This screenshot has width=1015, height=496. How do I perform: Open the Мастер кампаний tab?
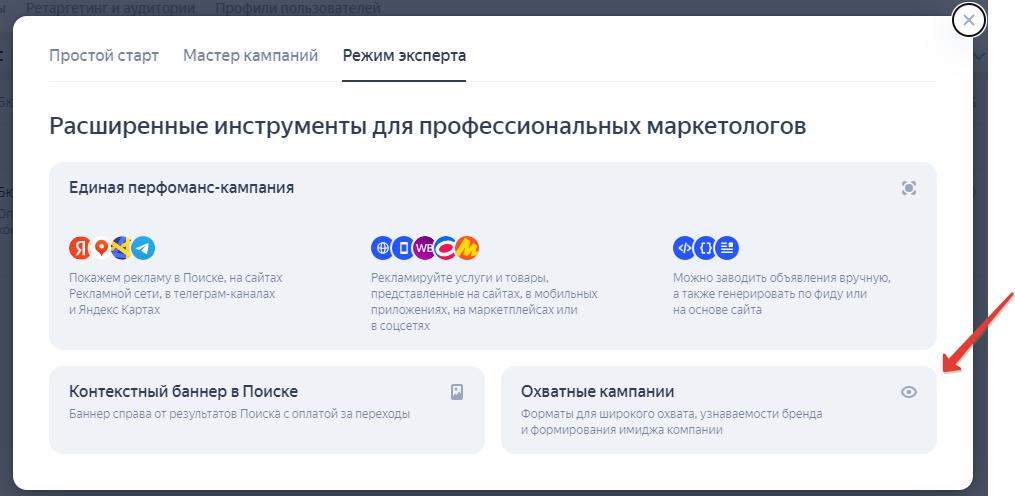(x=251, y=56)
